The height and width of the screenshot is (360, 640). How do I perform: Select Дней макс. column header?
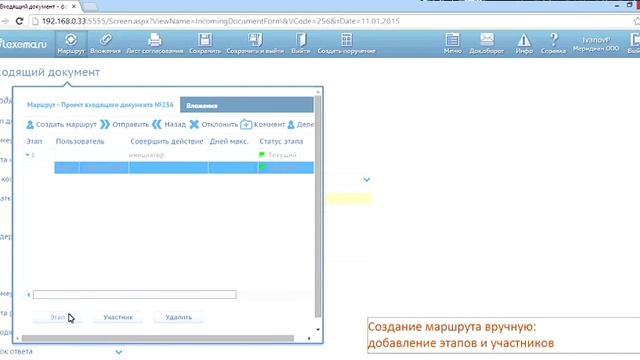229,141
